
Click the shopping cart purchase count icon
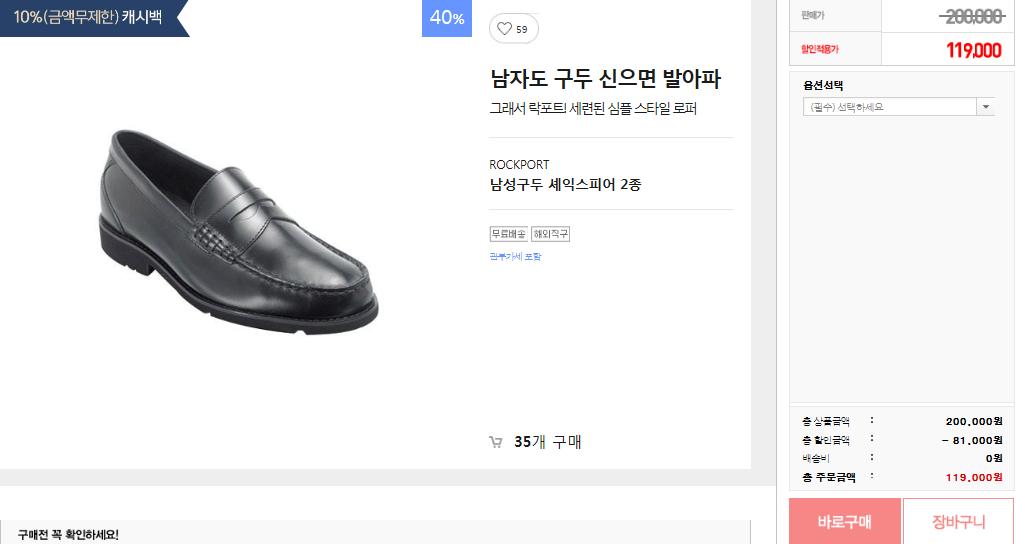[495, 442]
